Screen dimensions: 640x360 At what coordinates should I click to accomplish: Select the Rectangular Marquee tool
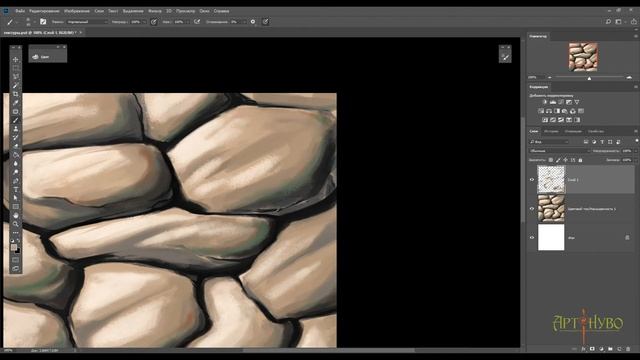click(16, 68)
